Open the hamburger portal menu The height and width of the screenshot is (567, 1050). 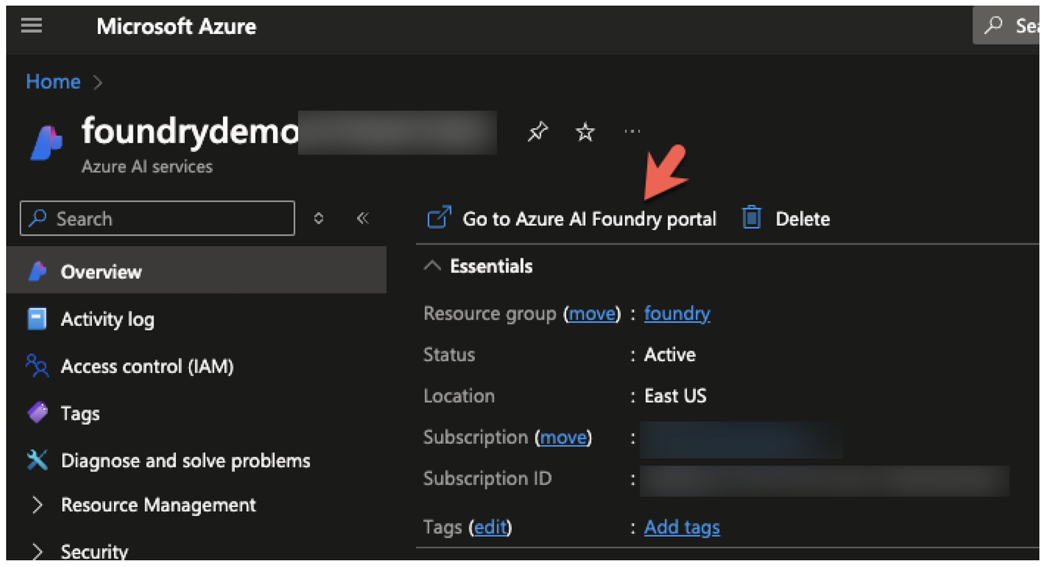click(x=31, y=25)
